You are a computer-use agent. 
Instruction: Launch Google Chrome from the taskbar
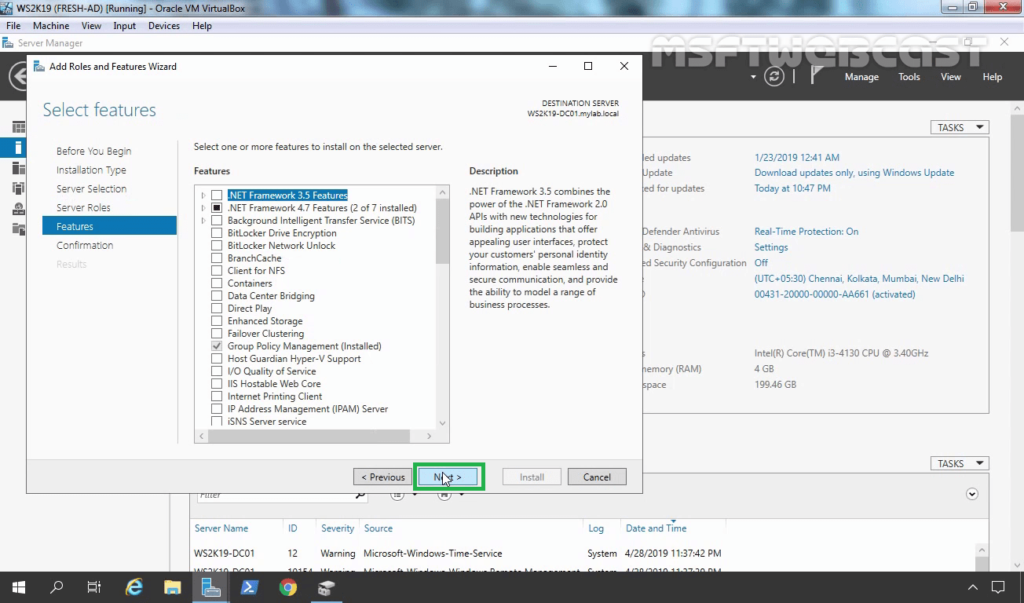(288, 587)
